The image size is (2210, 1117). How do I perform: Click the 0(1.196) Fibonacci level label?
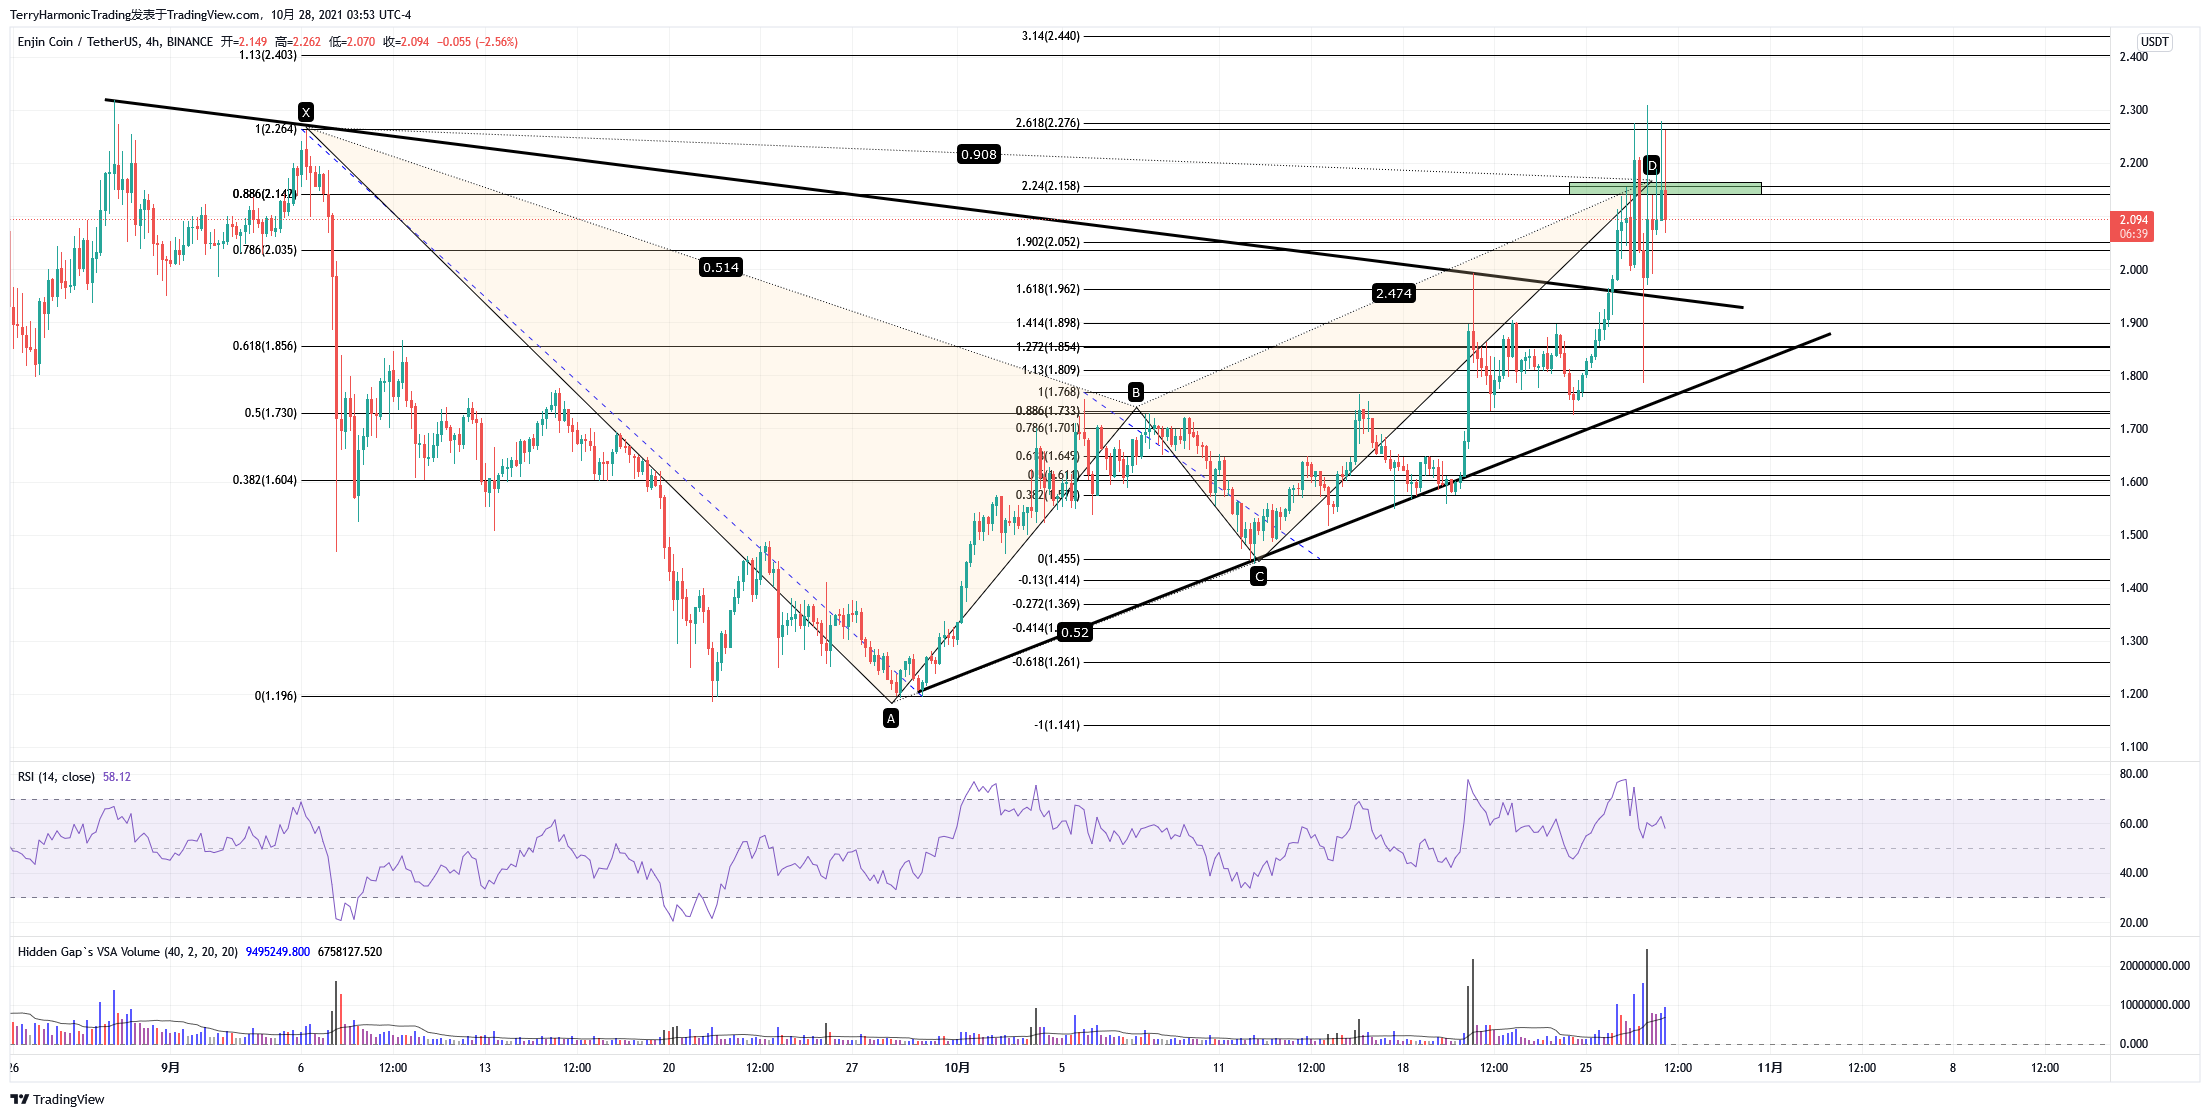point(276,696)
